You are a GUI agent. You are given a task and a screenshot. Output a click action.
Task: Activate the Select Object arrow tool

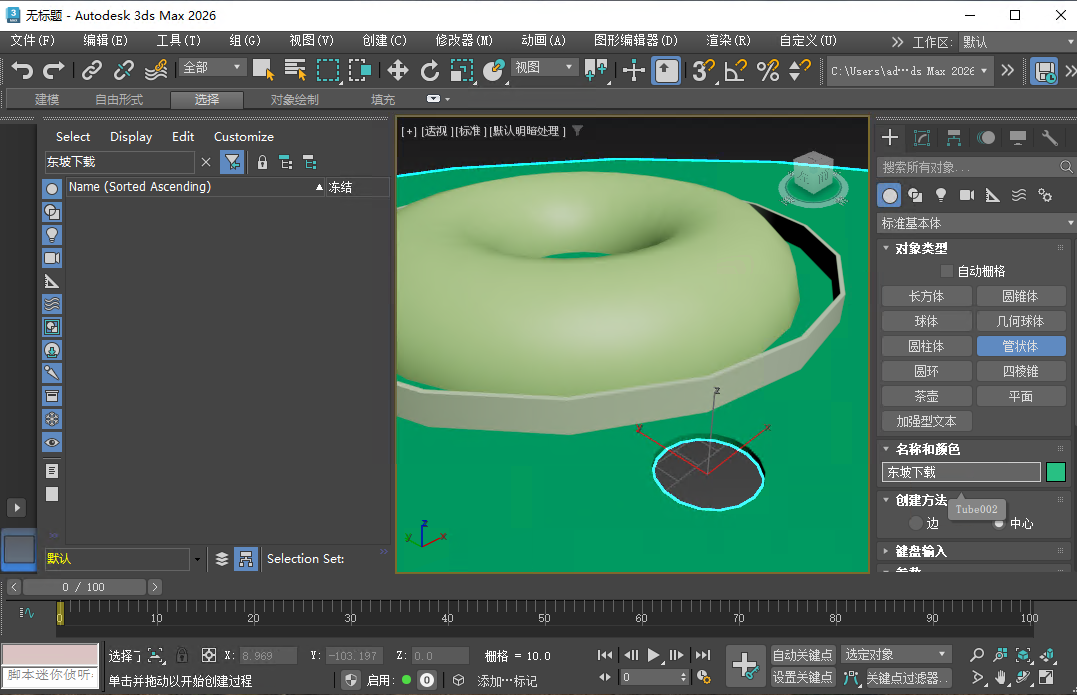point(262,70)
